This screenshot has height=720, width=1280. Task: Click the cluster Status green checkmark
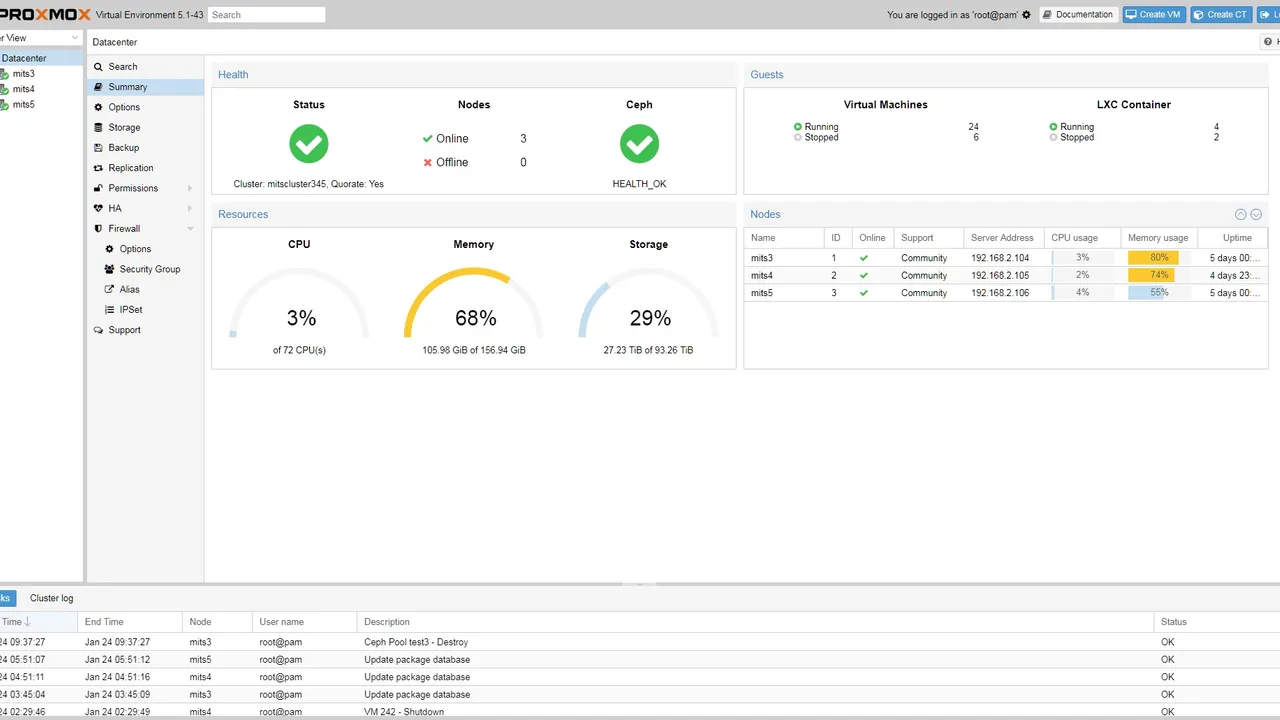309,144
